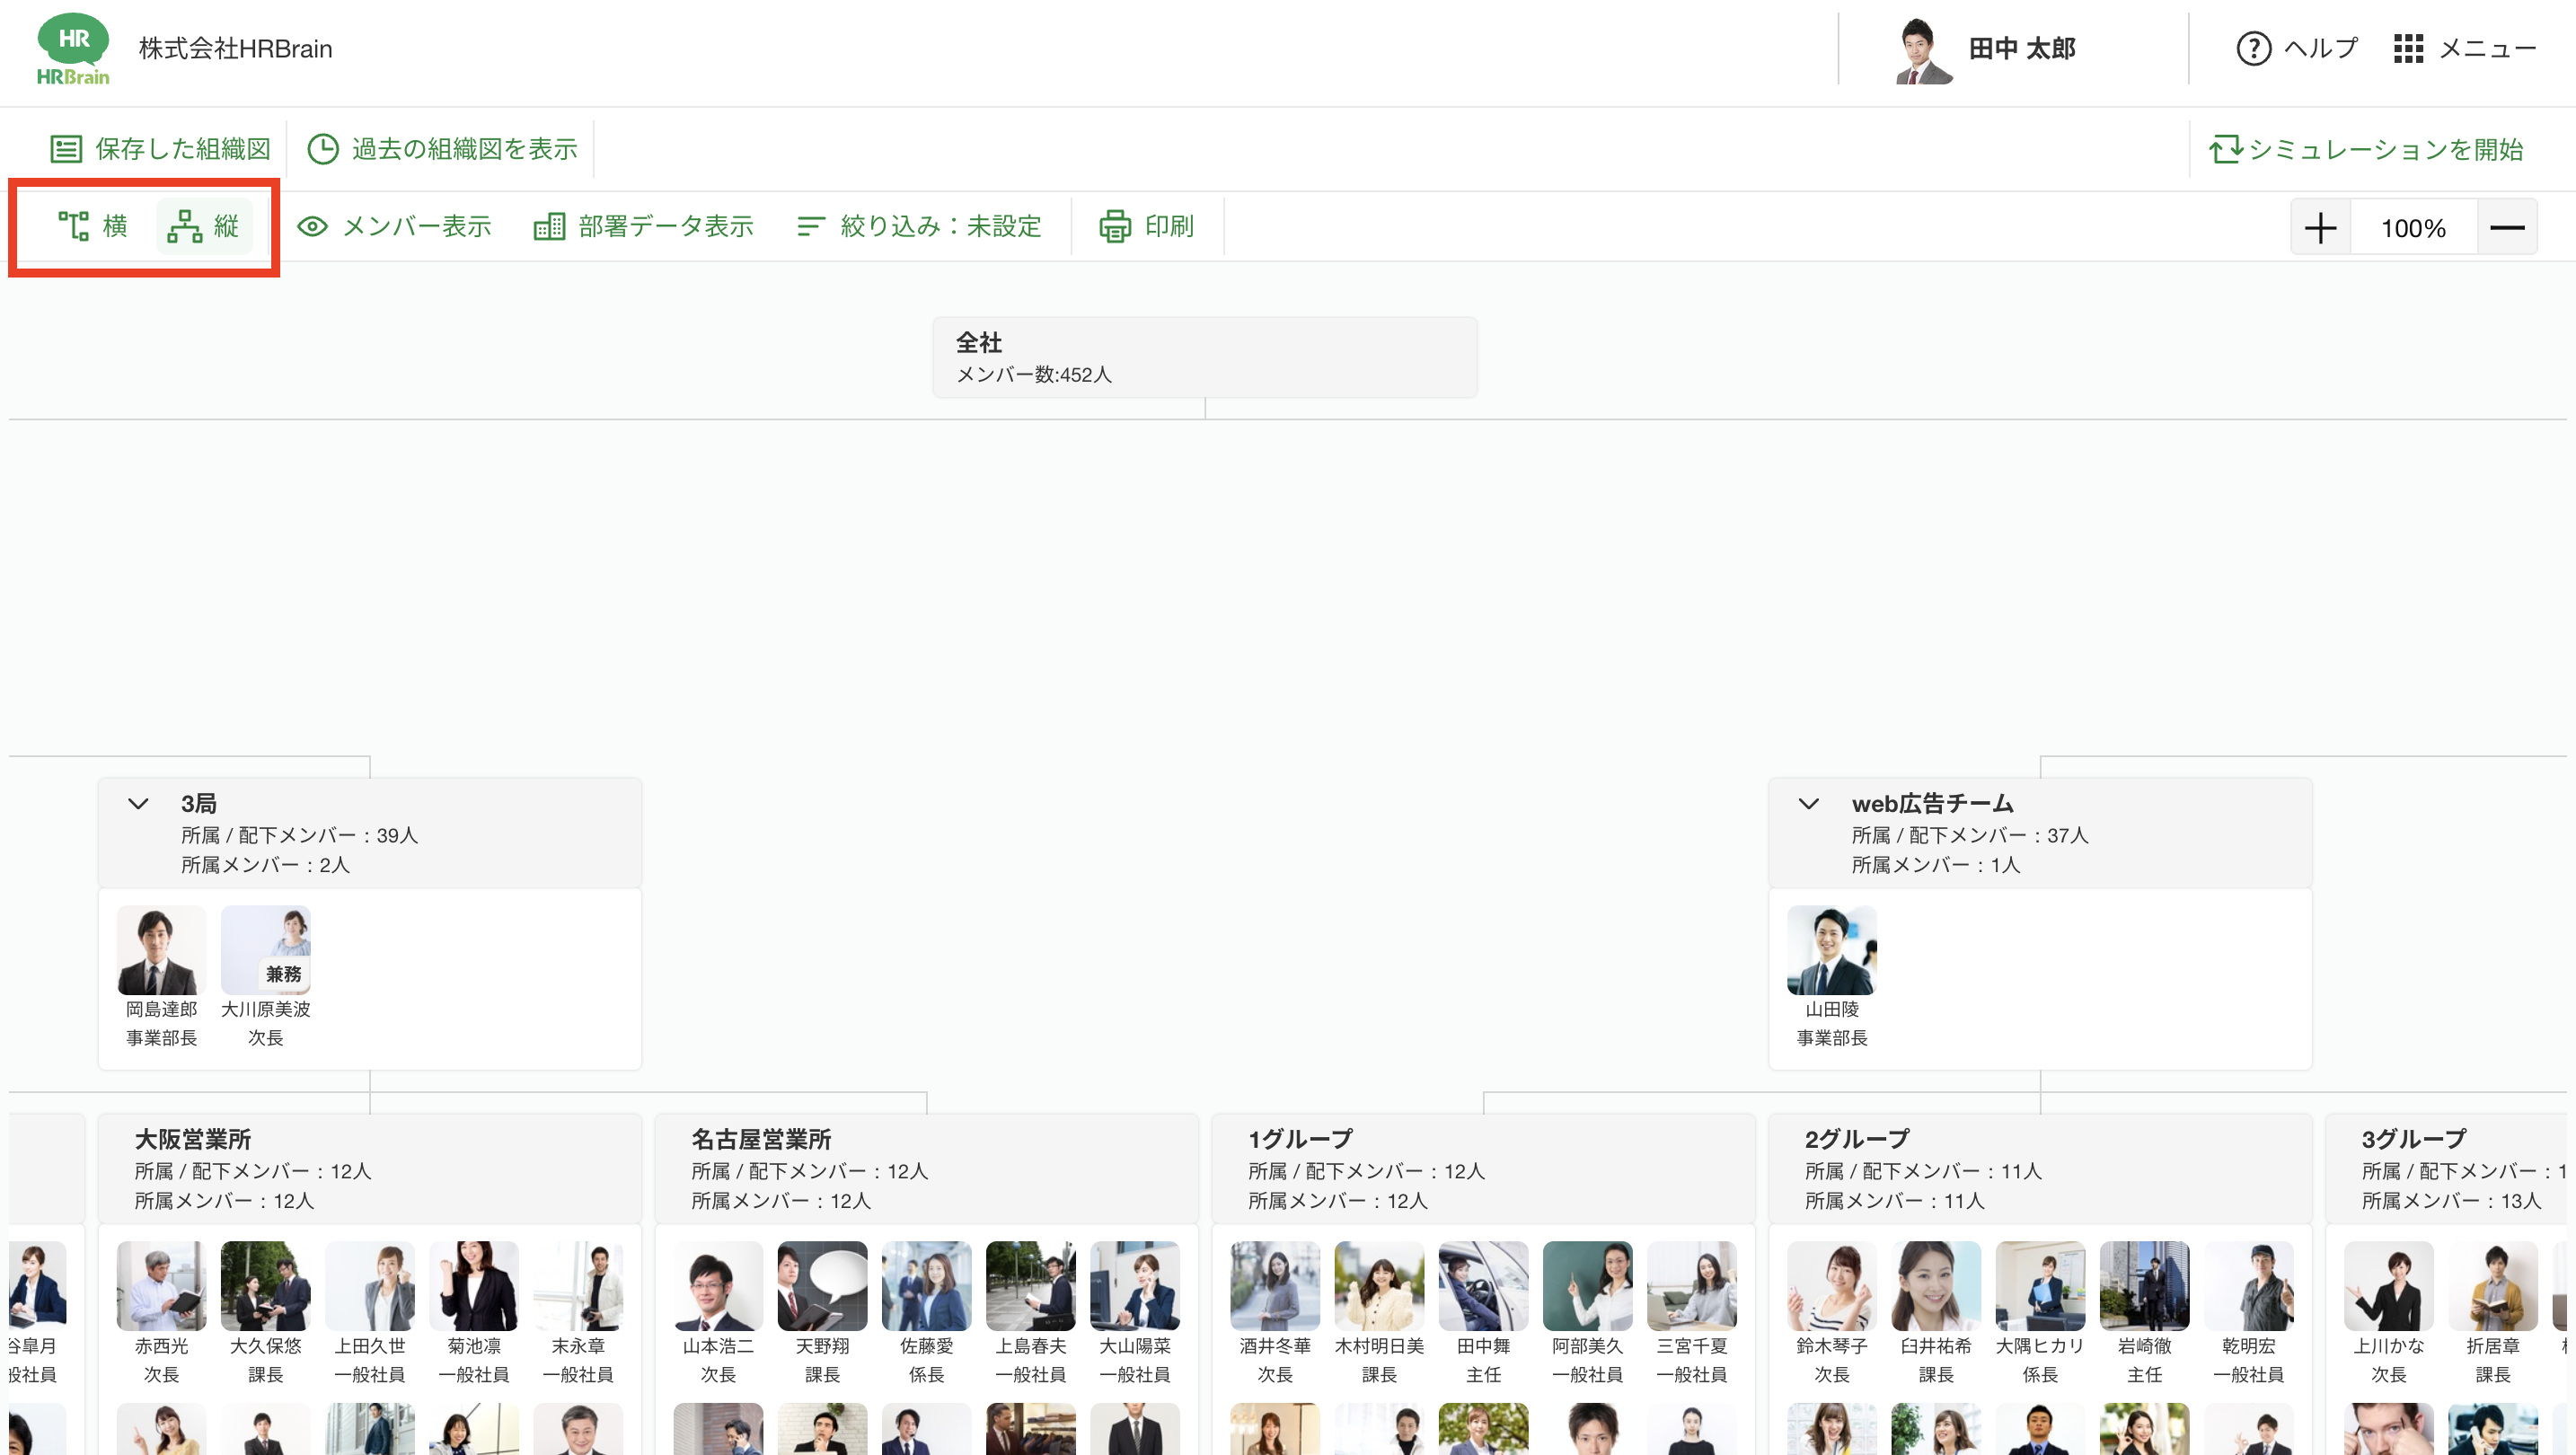Open 田中舞's member photo
This screenshot has width=2576, height=1455.
click(x=1483, y=1286)
